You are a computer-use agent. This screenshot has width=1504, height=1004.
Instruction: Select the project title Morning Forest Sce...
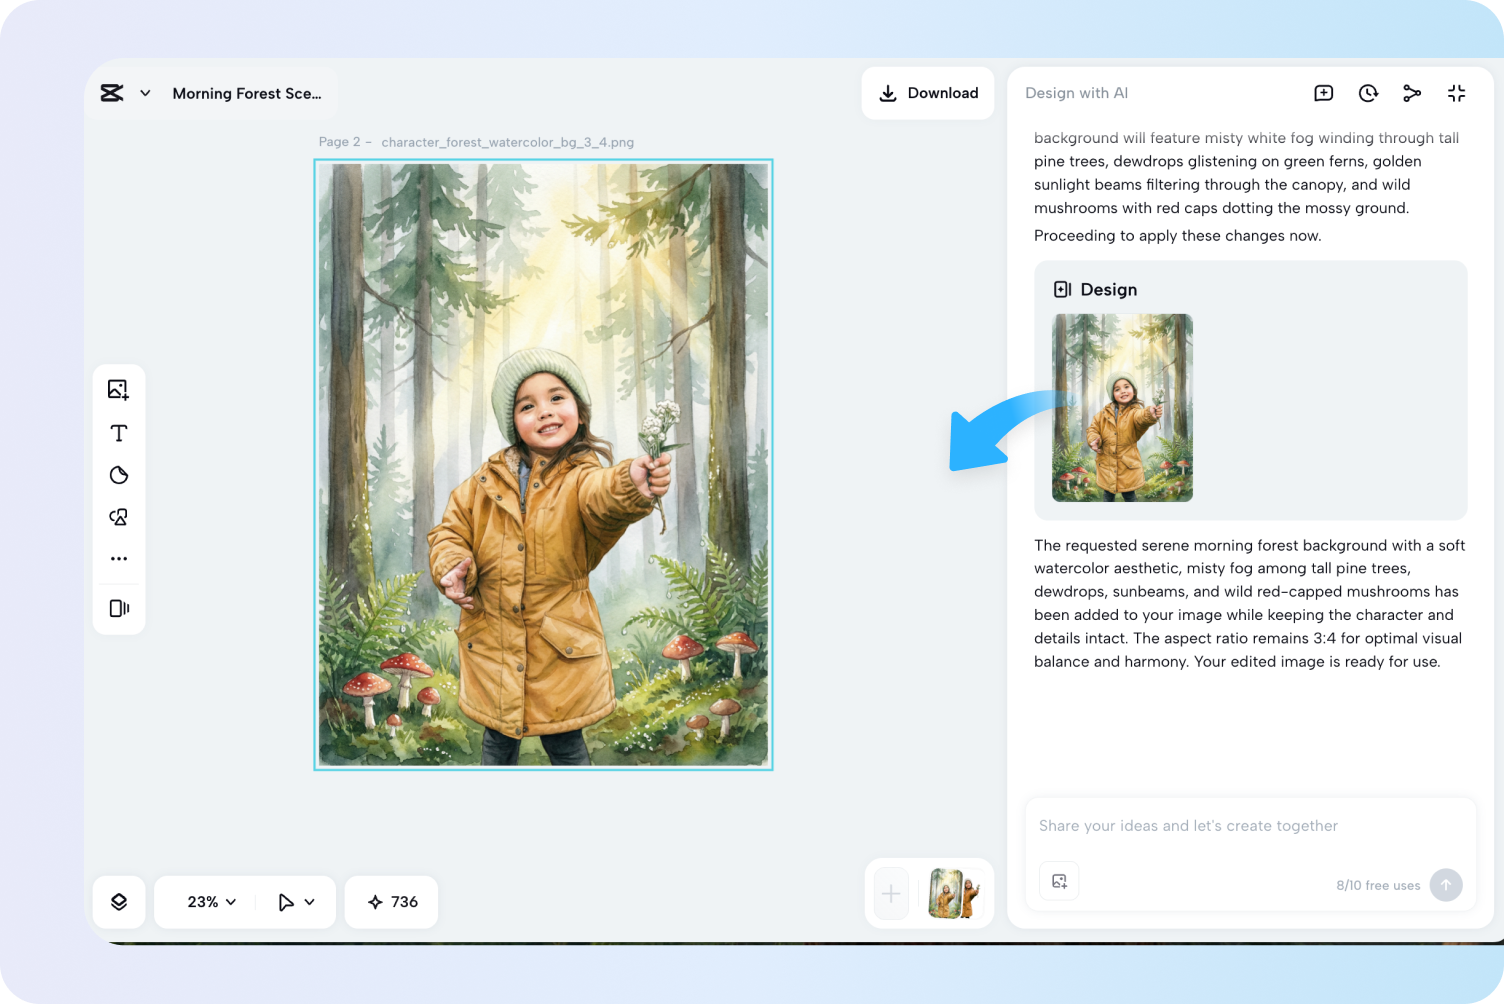pyautogui.click(x=247, y=93)
